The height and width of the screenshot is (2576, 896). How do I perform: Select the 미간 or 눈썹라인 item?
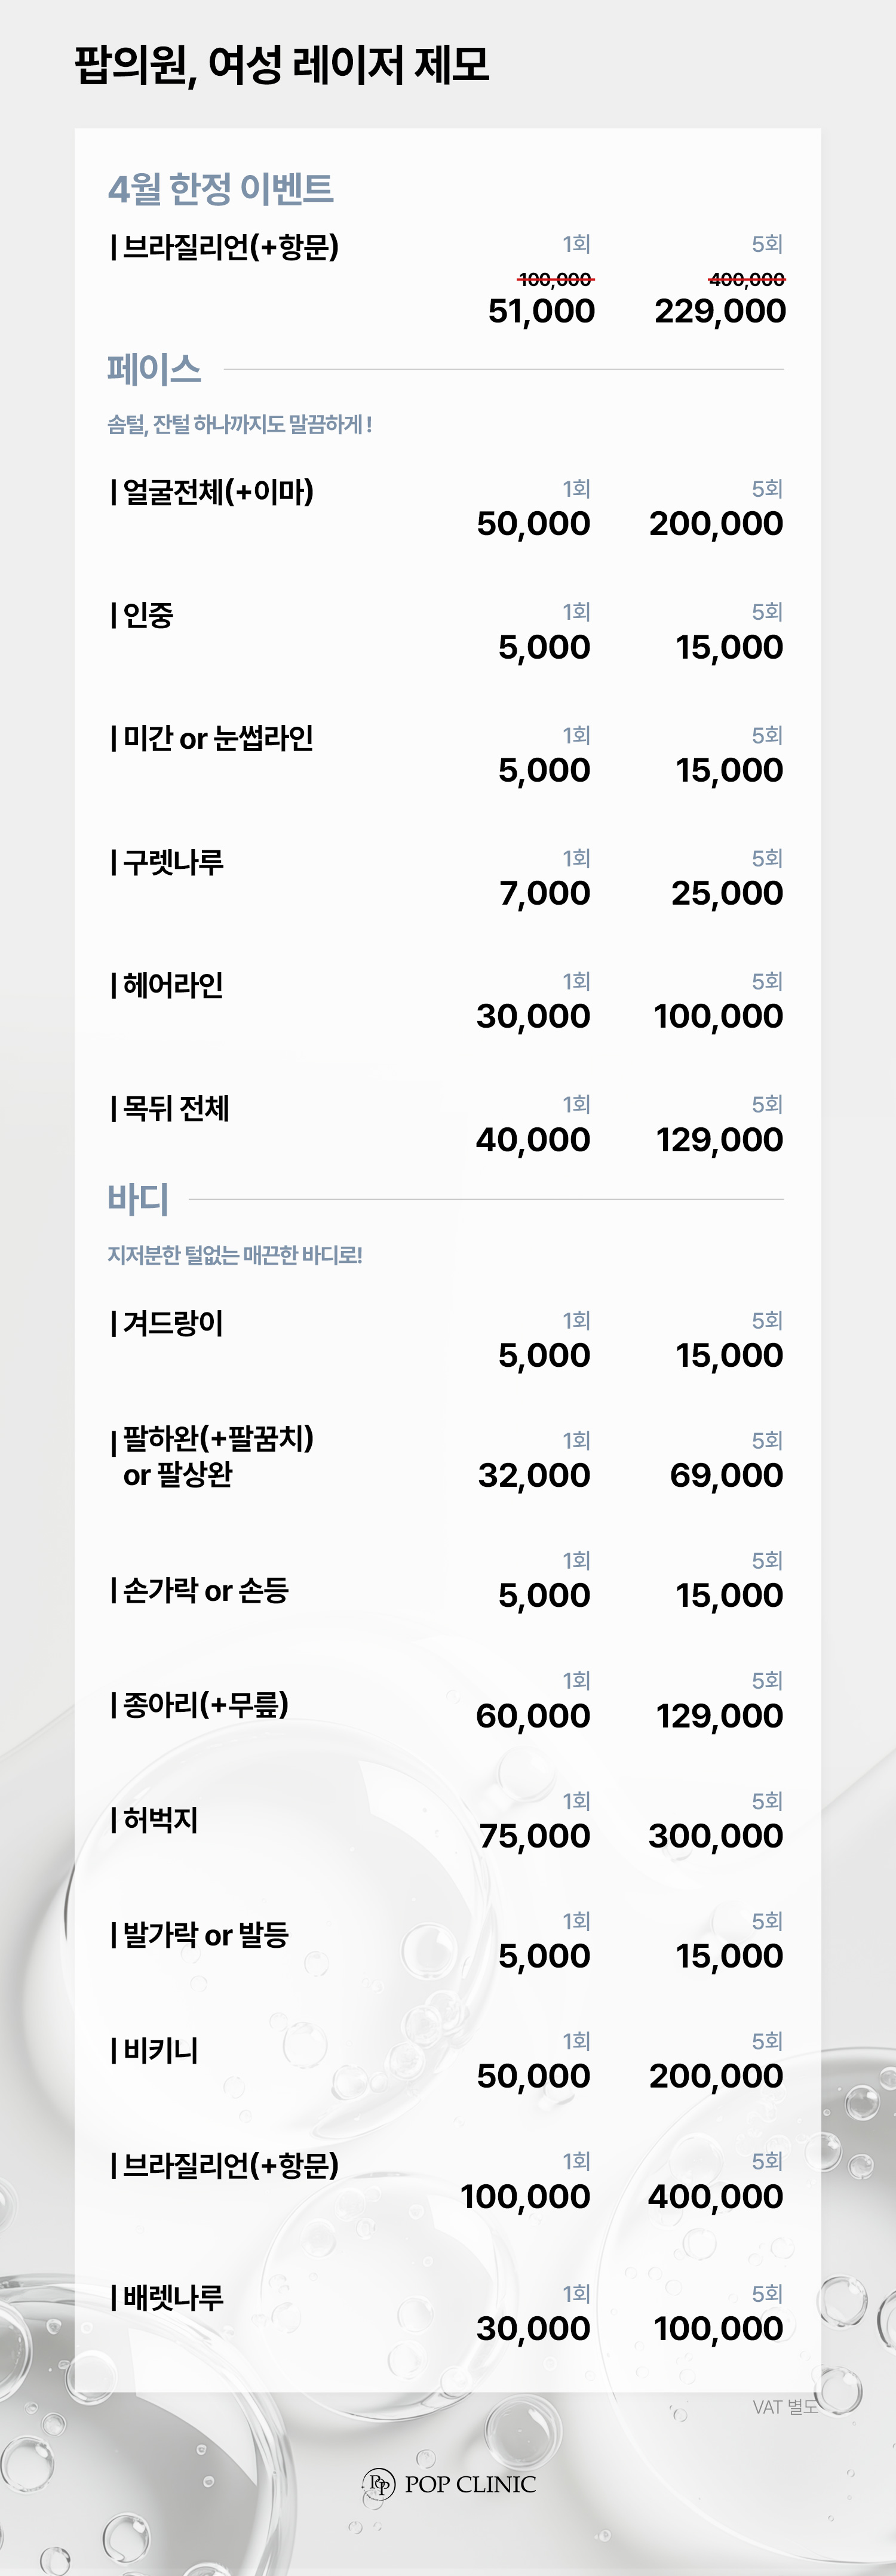212,738
